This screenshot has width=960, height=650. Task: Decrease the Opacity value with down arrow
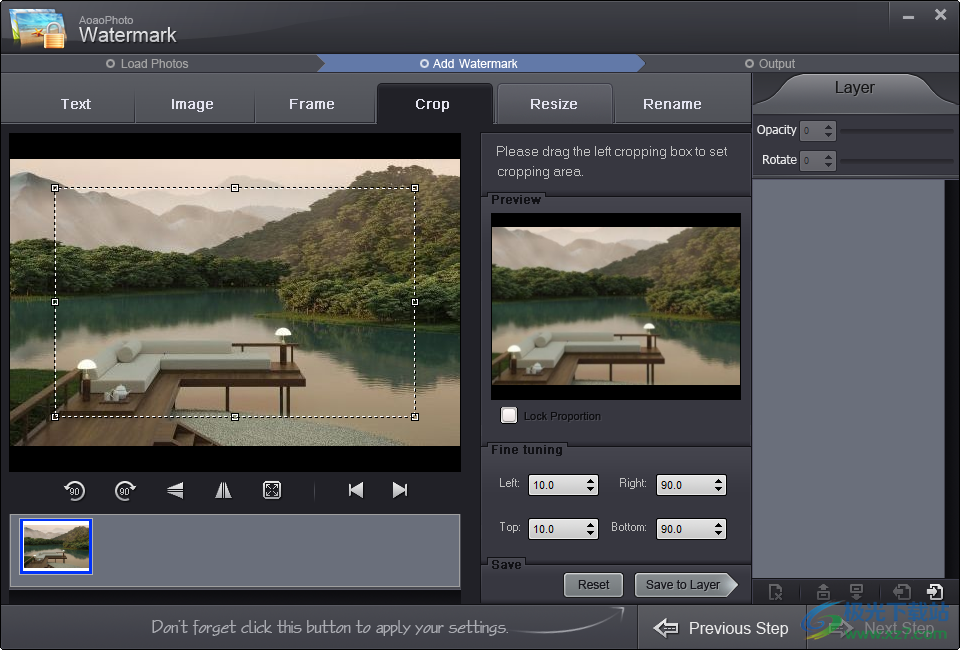coord(828,135)
